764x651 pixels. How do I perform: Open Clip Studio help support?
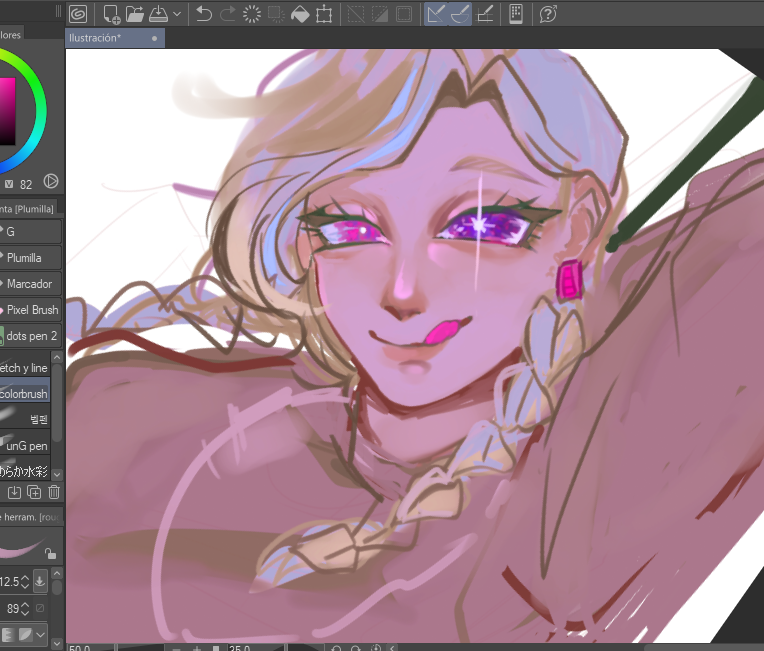548,14
